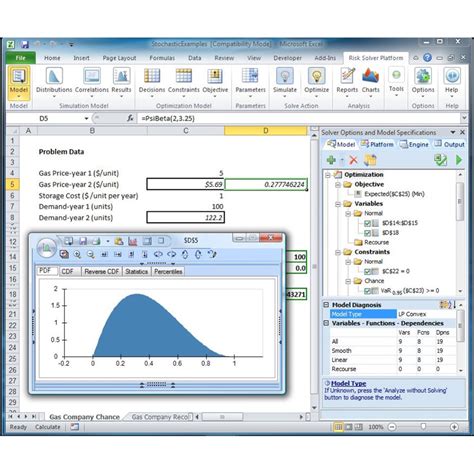Run Simulate from the ribbon
Image resolution: width=474 pixels, height=474 pixels.
pyautogui.click(x=285, y=83)
